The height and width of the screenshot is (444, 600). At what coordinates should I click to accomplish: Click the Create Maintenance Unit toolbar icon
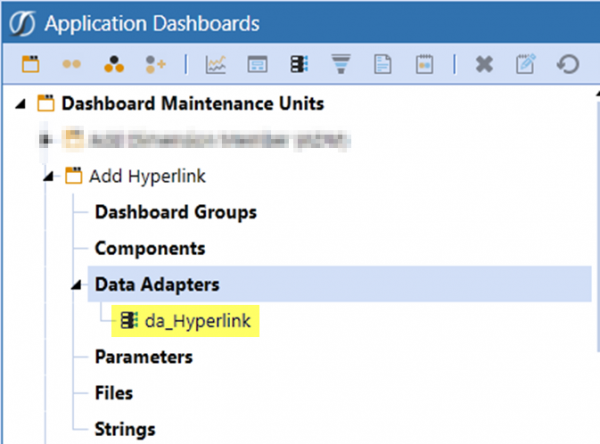31,65
